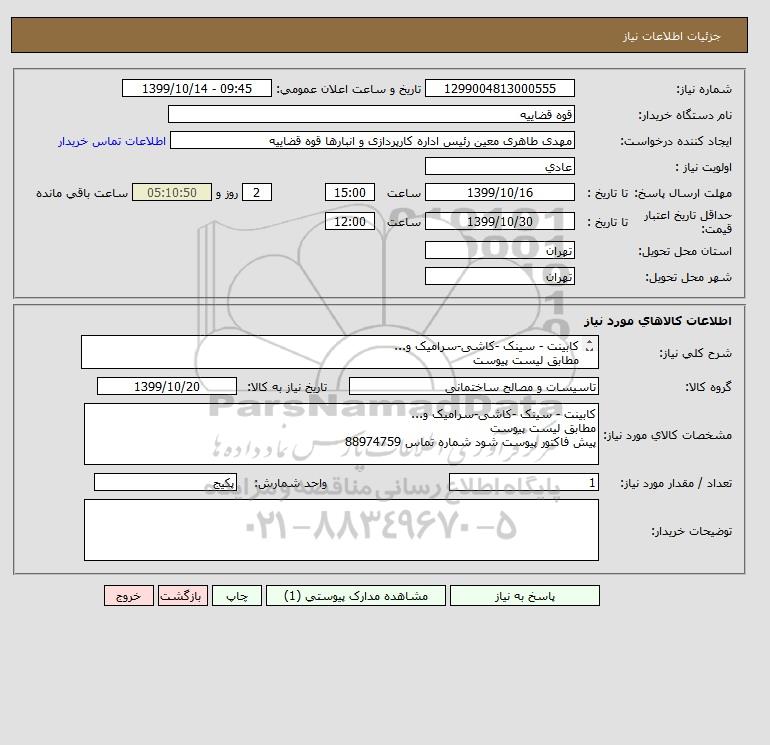Click the 'چاپ' print button
770x745 pixels.
[237, 596]
